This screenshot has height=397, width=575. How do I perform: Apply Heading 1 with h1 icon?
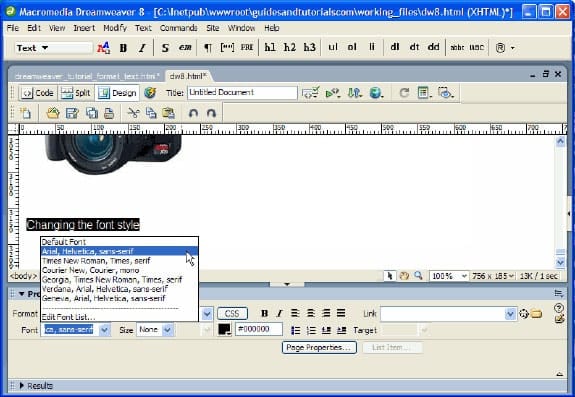270,47
